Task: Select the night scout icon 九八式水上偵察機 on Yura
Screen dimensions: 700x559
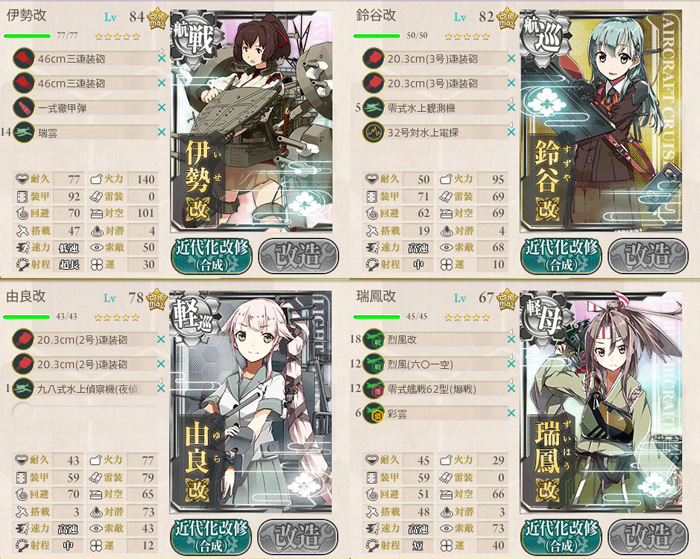Action: [x=23, y=389]
